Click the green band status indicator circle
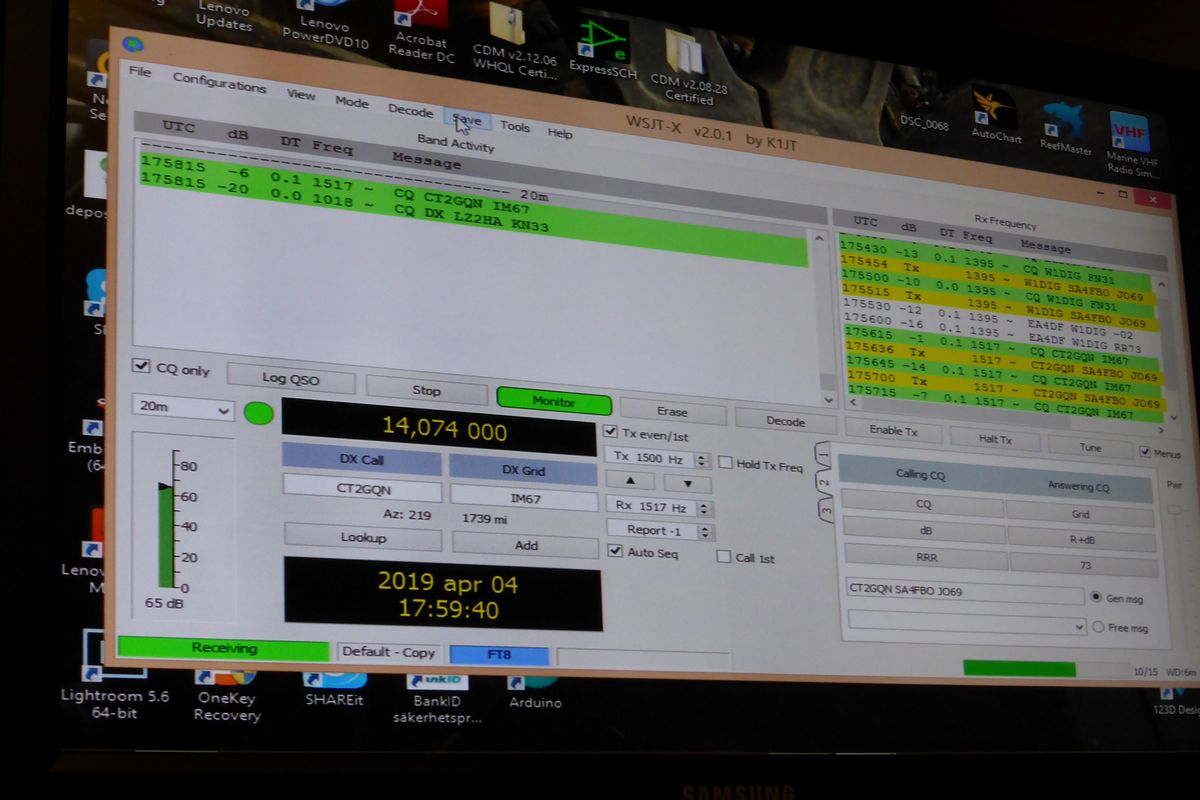This screenshot has width=1200, height=800. [x=258, y=413]
